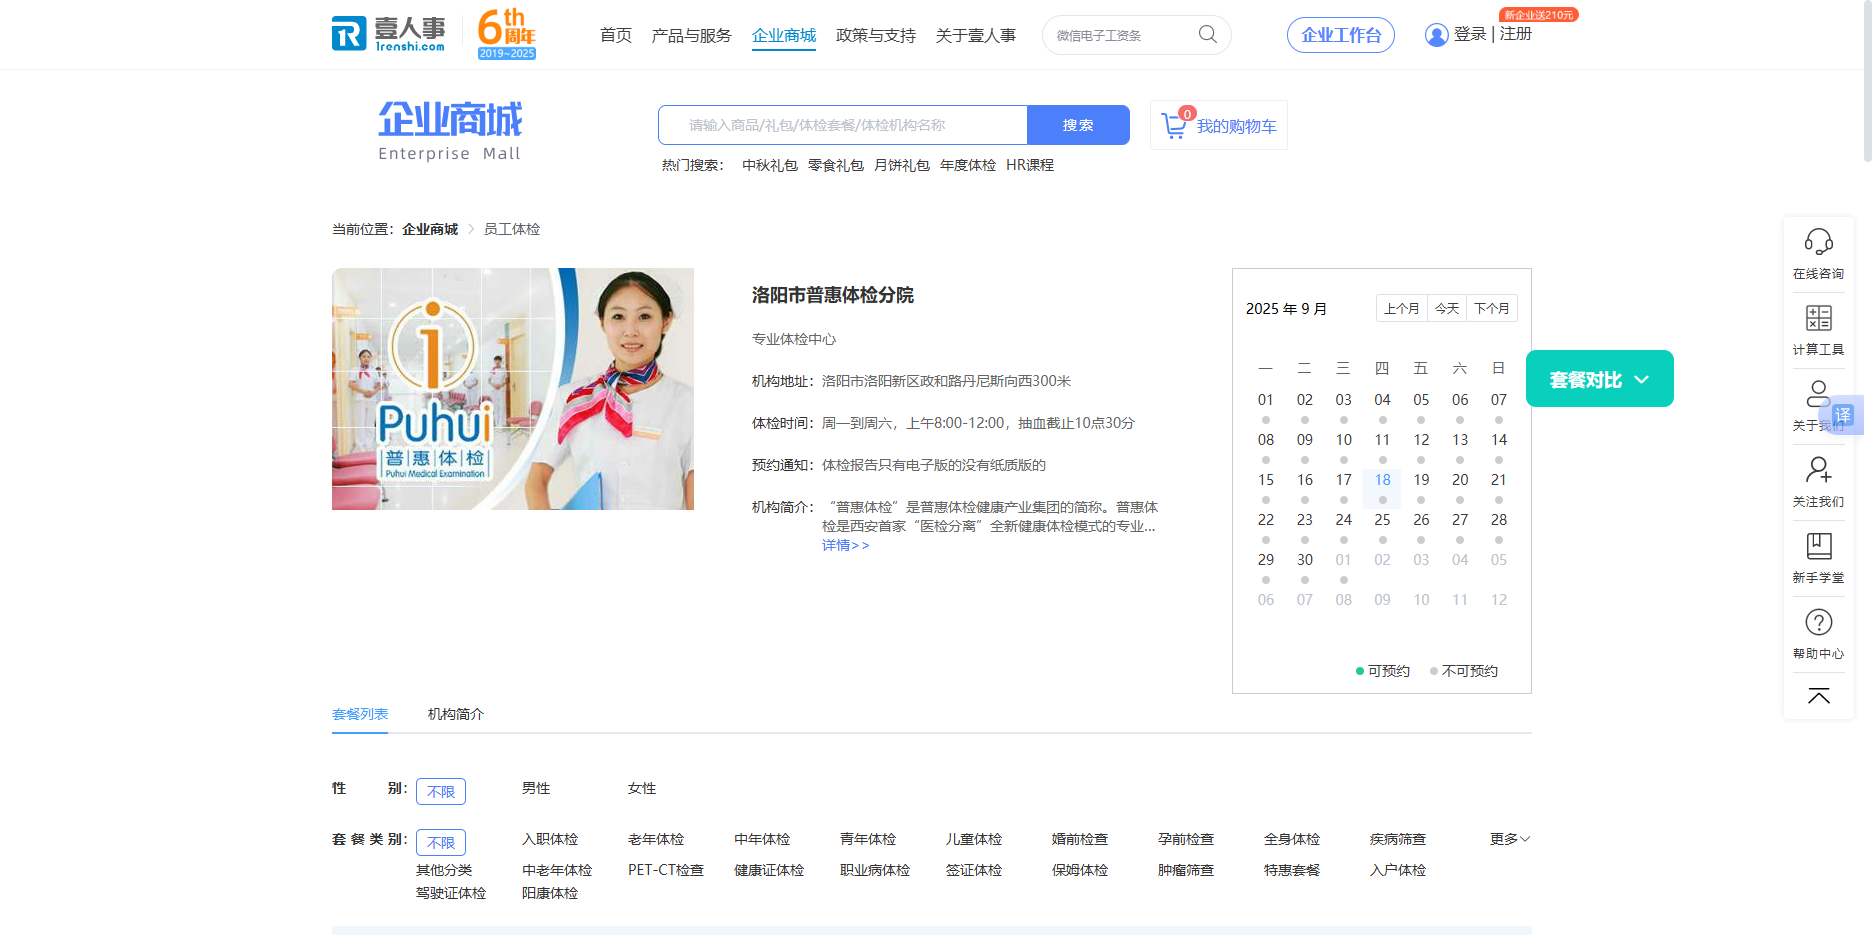The width and height of the screenshot is (1872, 935).
Task: Select PET-CT检查 category filter
Action: pyautogui.click(x=666, y=870)
